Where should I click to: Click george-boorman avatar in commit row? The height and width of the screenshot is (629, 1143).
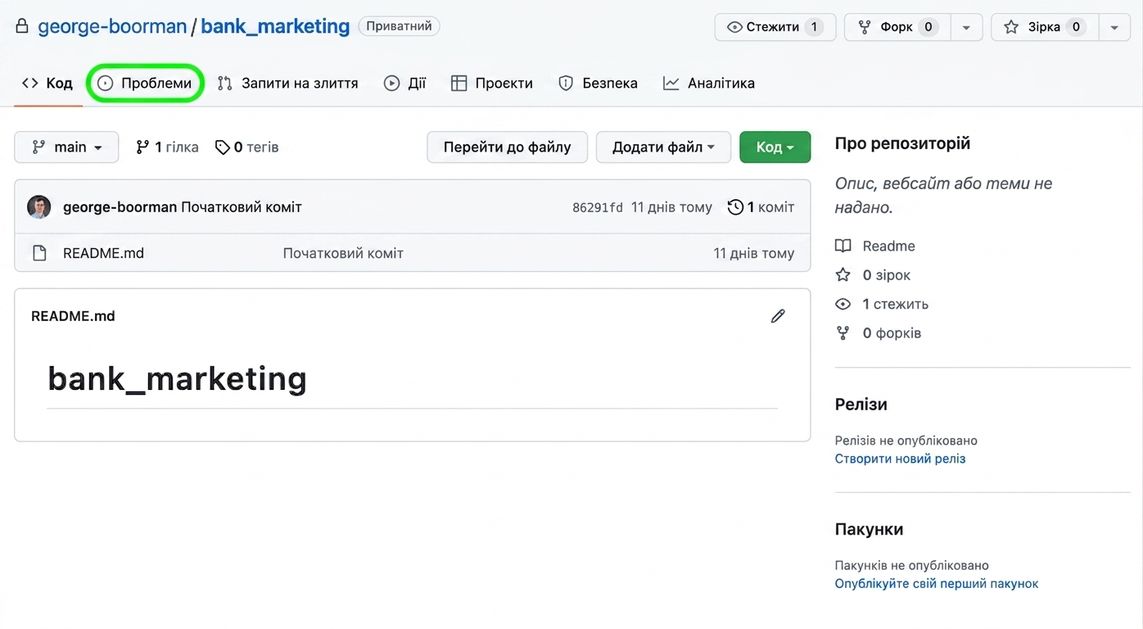click(x=39, y=207)
